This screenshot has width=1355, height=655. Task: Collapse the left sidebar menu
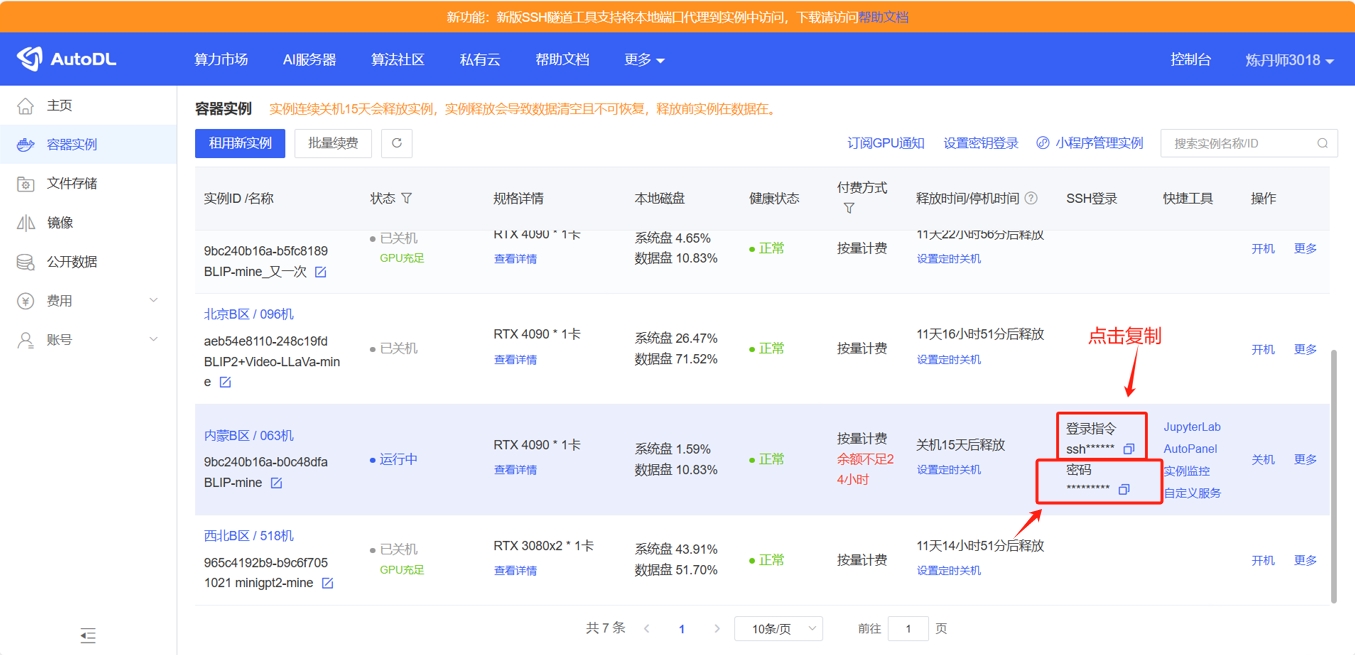coord(88,635)
